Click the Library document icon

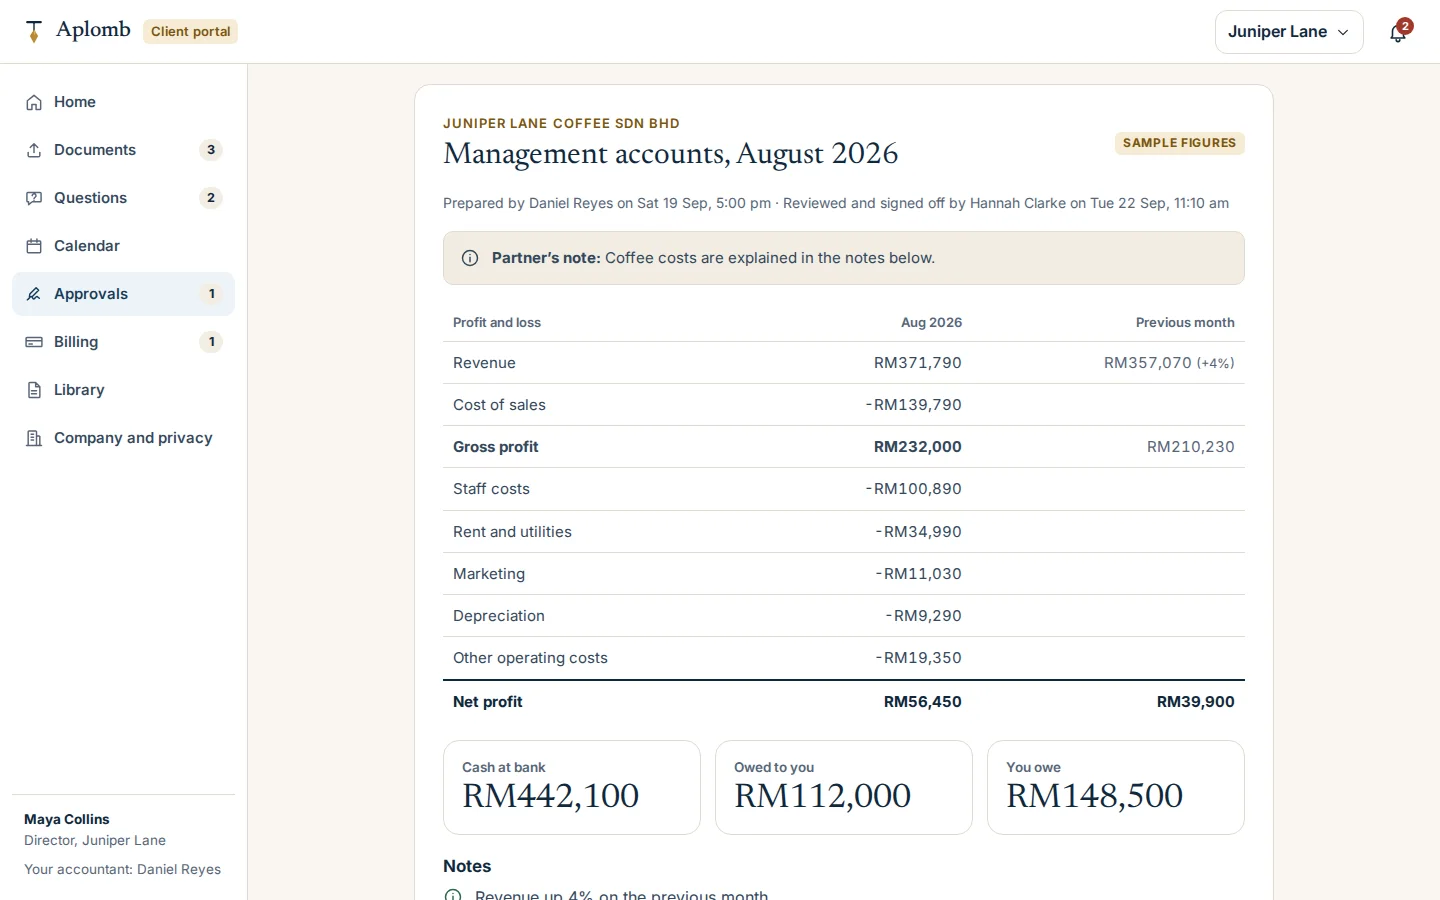pos(34,390)
